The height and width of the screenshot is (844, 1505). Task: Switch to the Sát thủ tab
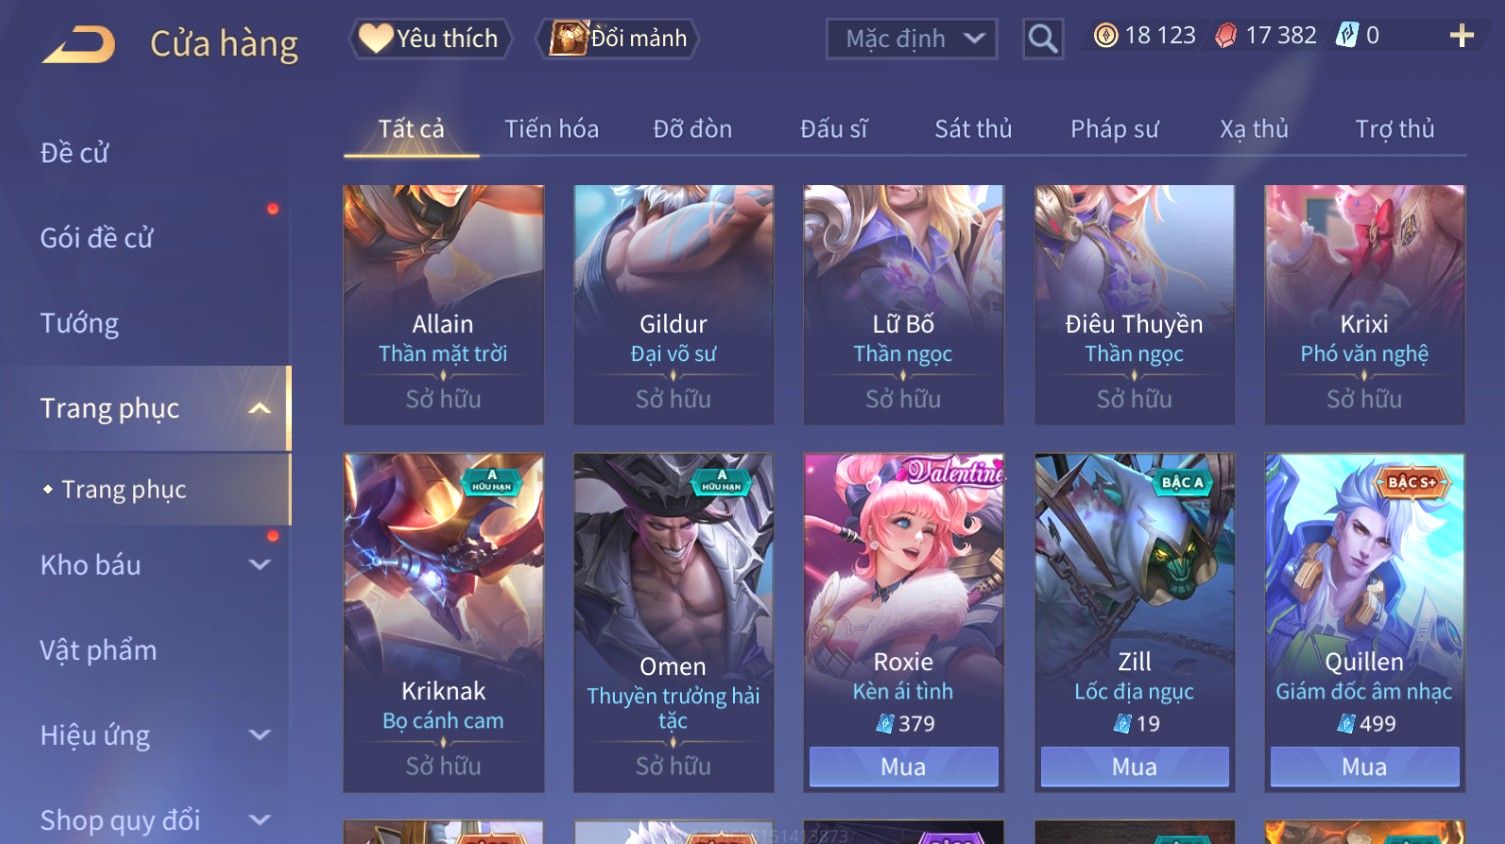tap(973, 129)
